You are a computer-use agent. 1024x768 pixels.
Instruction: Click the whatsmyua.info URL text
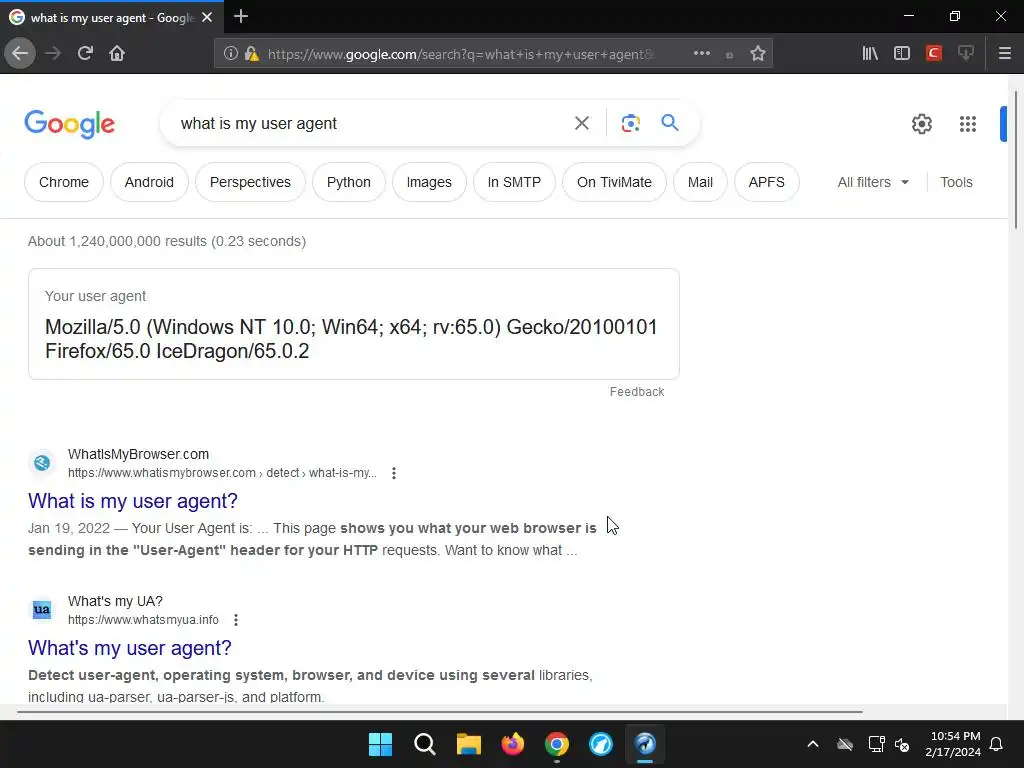pos(144,620)
